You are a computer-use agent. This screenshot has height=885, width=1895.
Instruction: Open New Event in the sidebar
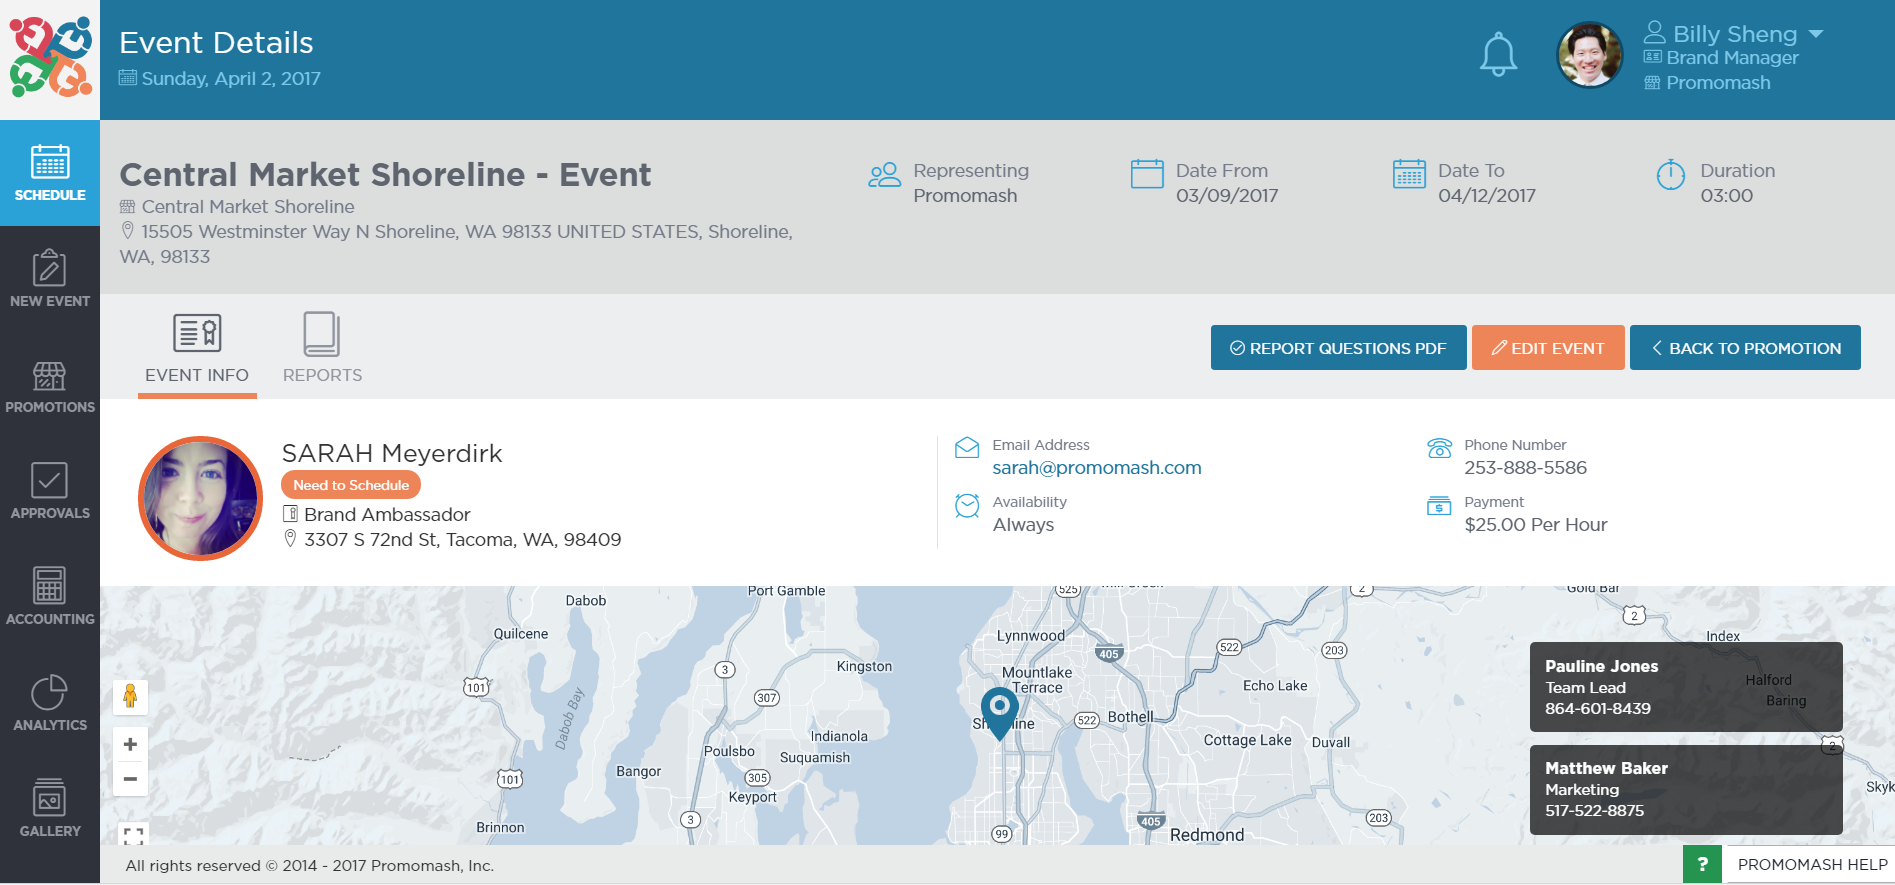pyautogui.click(x=50, y=279)
